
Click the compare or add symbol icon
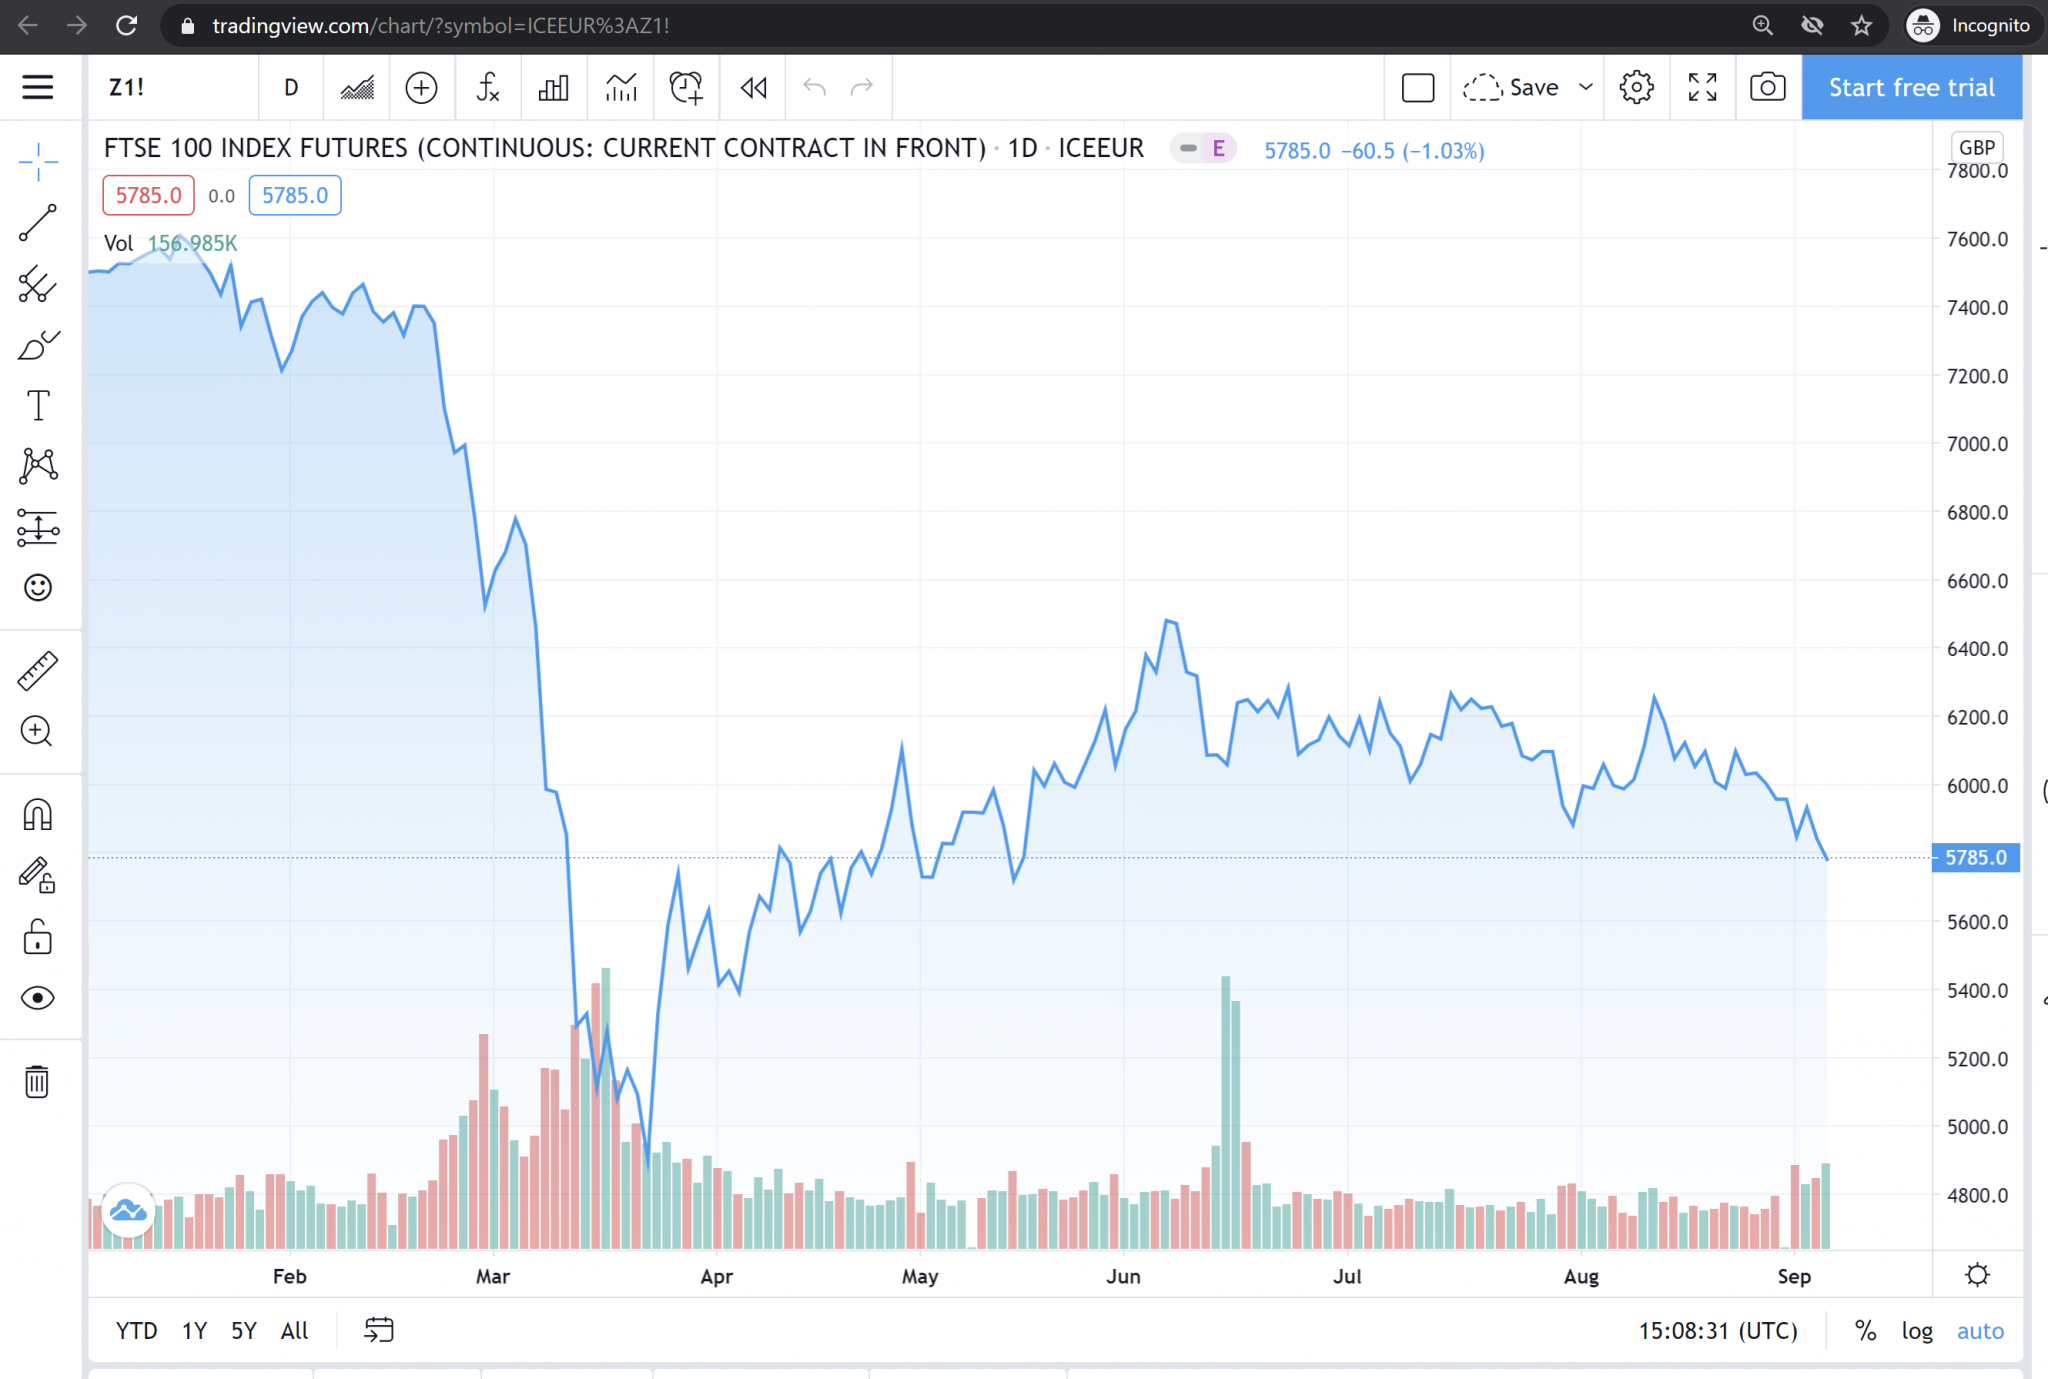(421, 87)
